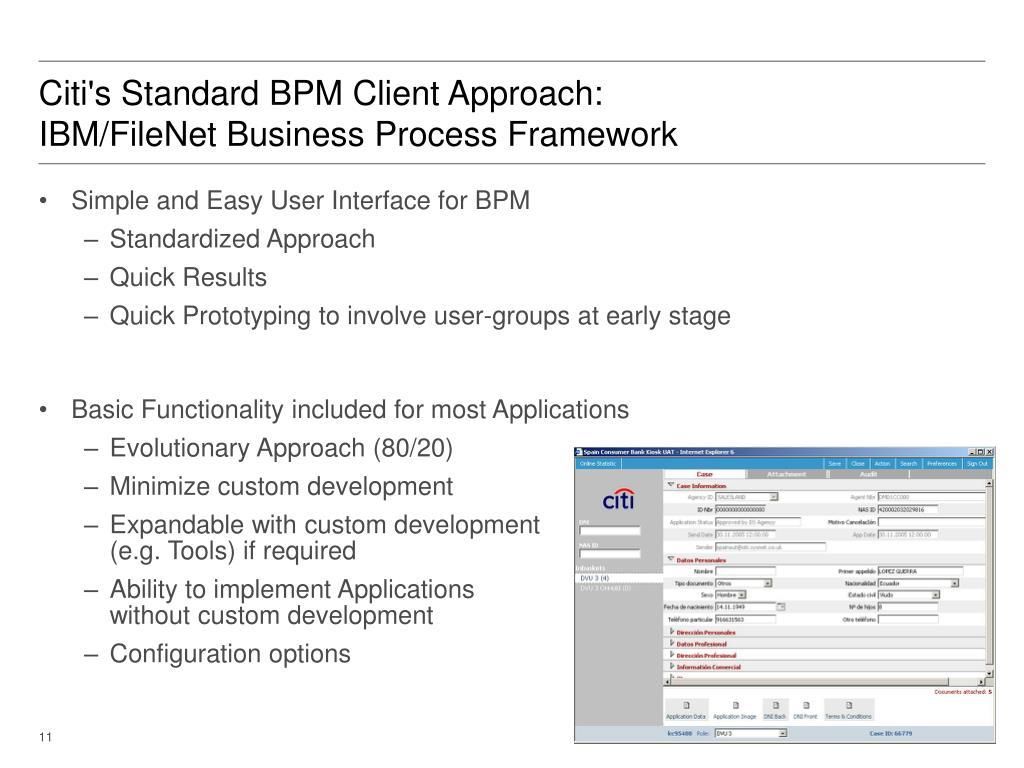Open the Role dropdown at bottom

click(x=782, y=733)
